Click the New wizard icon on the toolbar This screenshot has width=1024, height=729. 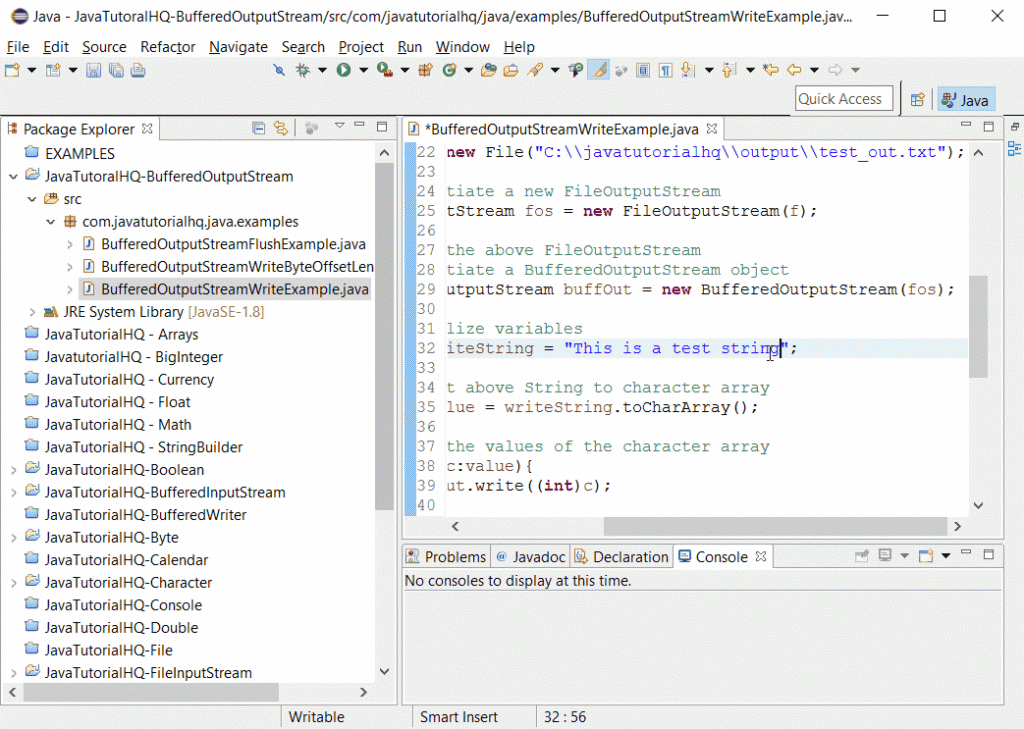pos(10,71)
